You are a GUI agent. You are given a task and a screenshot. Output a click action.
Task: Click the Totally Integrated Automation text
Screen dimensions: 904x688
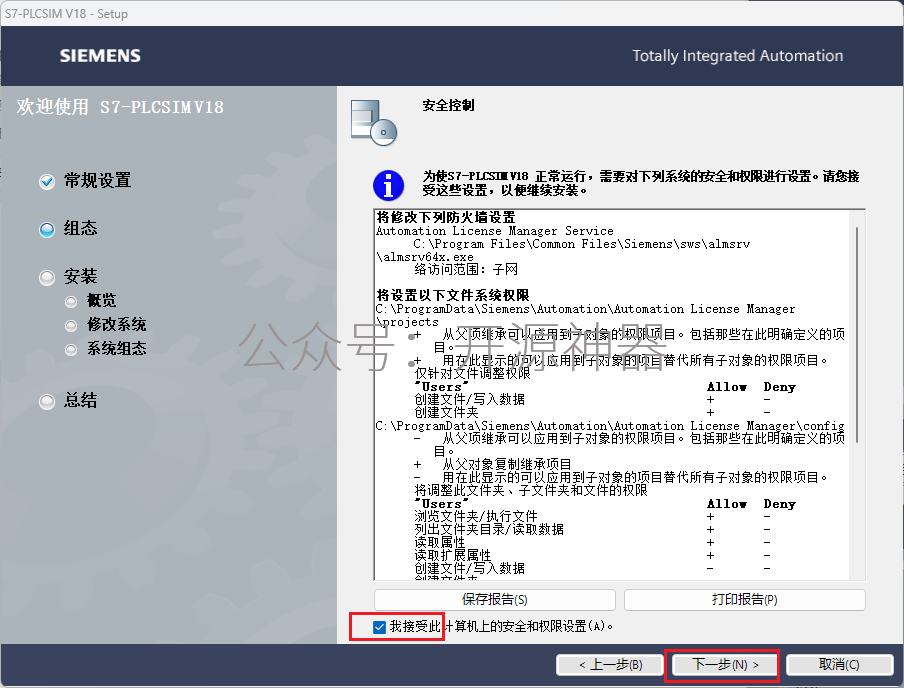[x=737, y=56]
